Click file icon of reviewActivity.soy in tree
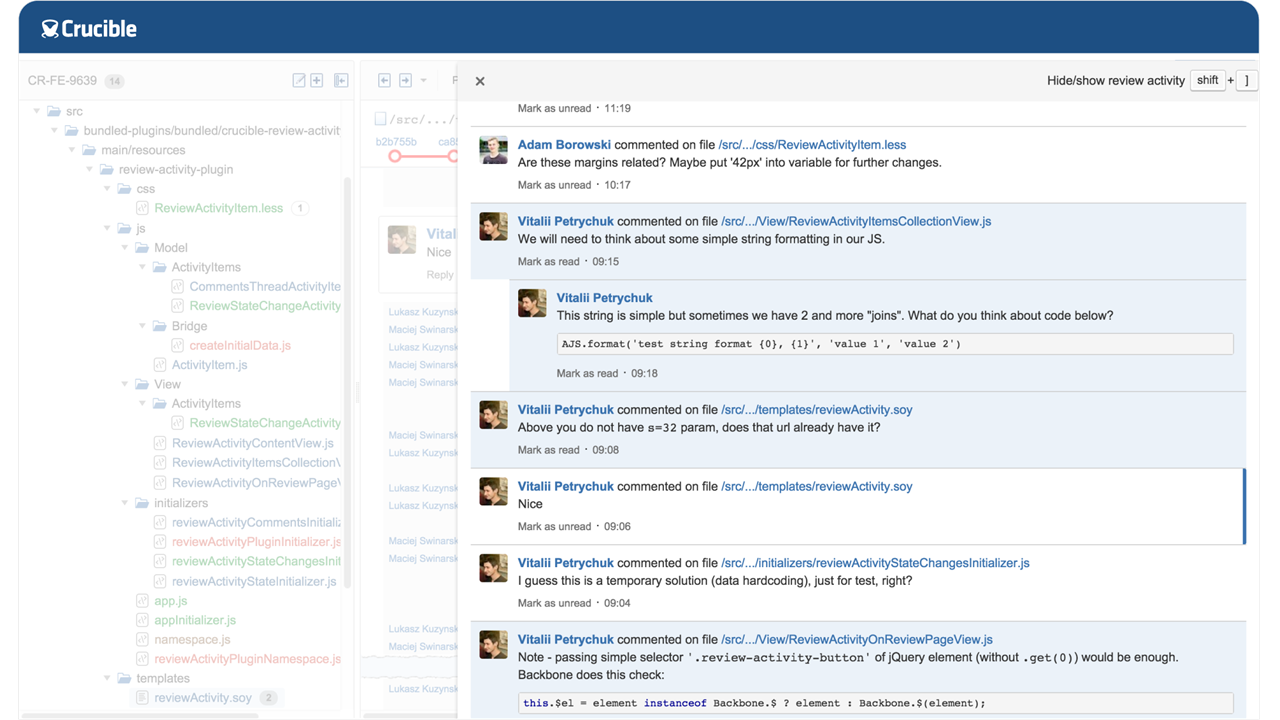The image size is (1280, 720). (142, 698)
